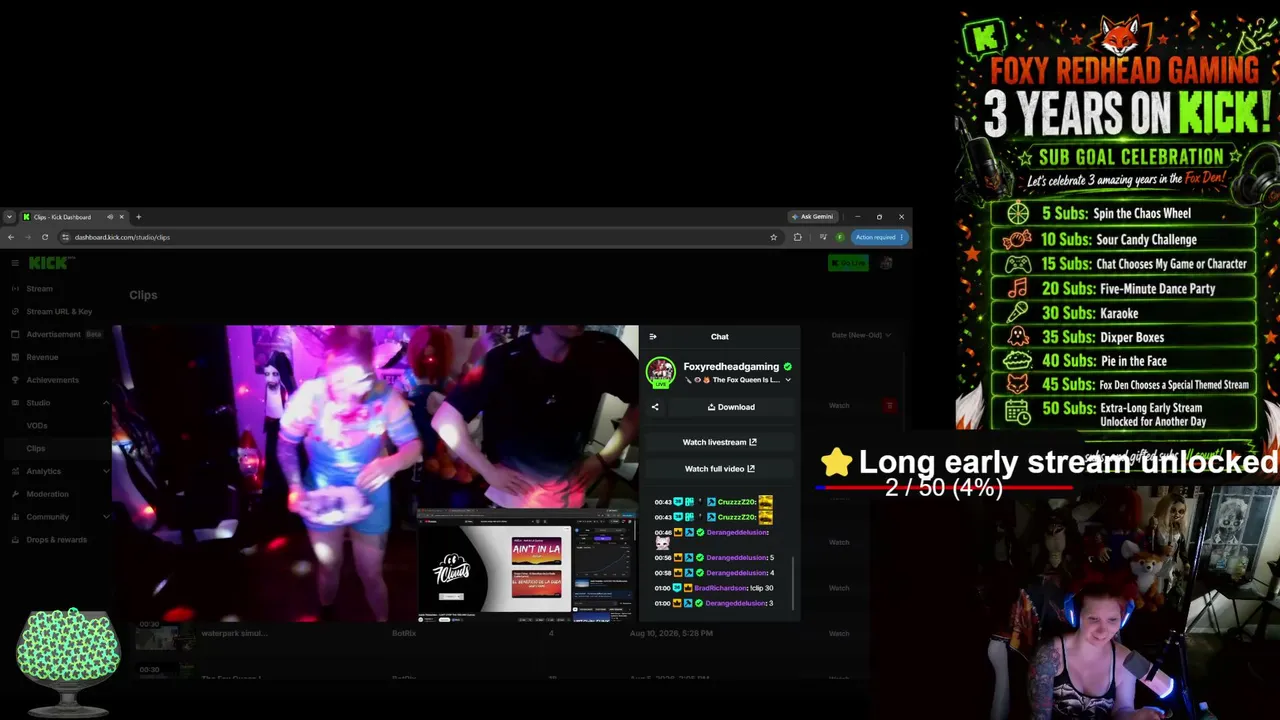Click the Revenue sidebar icon
Screen dimensions: 1280x720
pyautogui.click(x=15, y=357)
